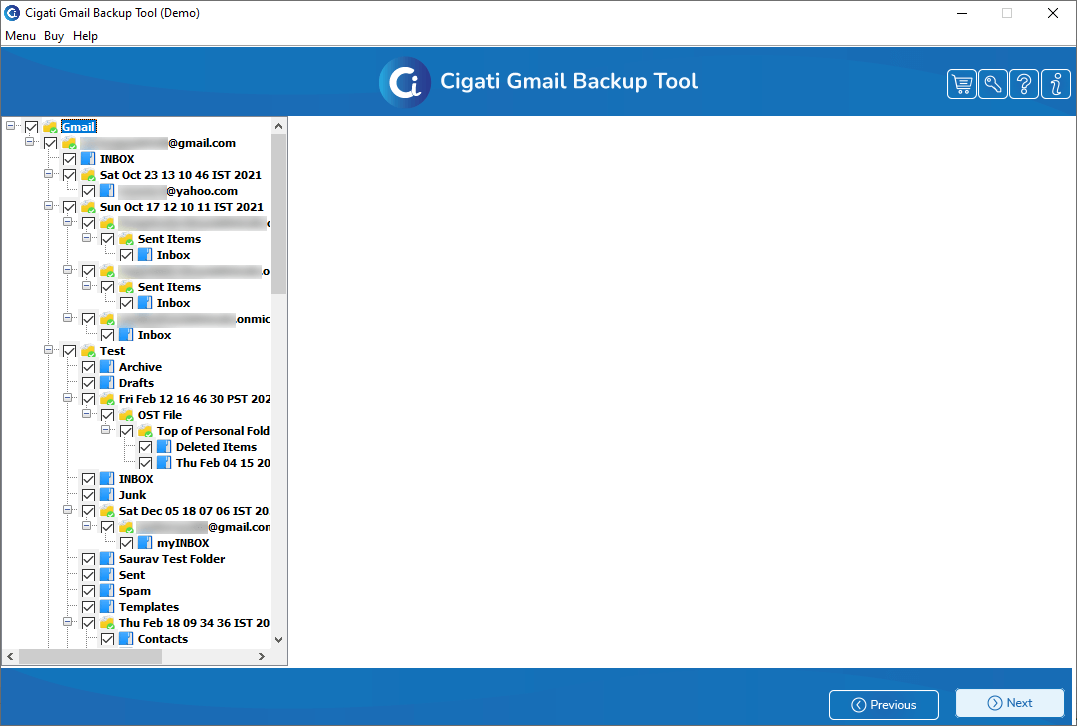Uncheck the Test folder checkbox
Image resolution: width=1077 pixels, height=726 pixels.
(69, 351)
